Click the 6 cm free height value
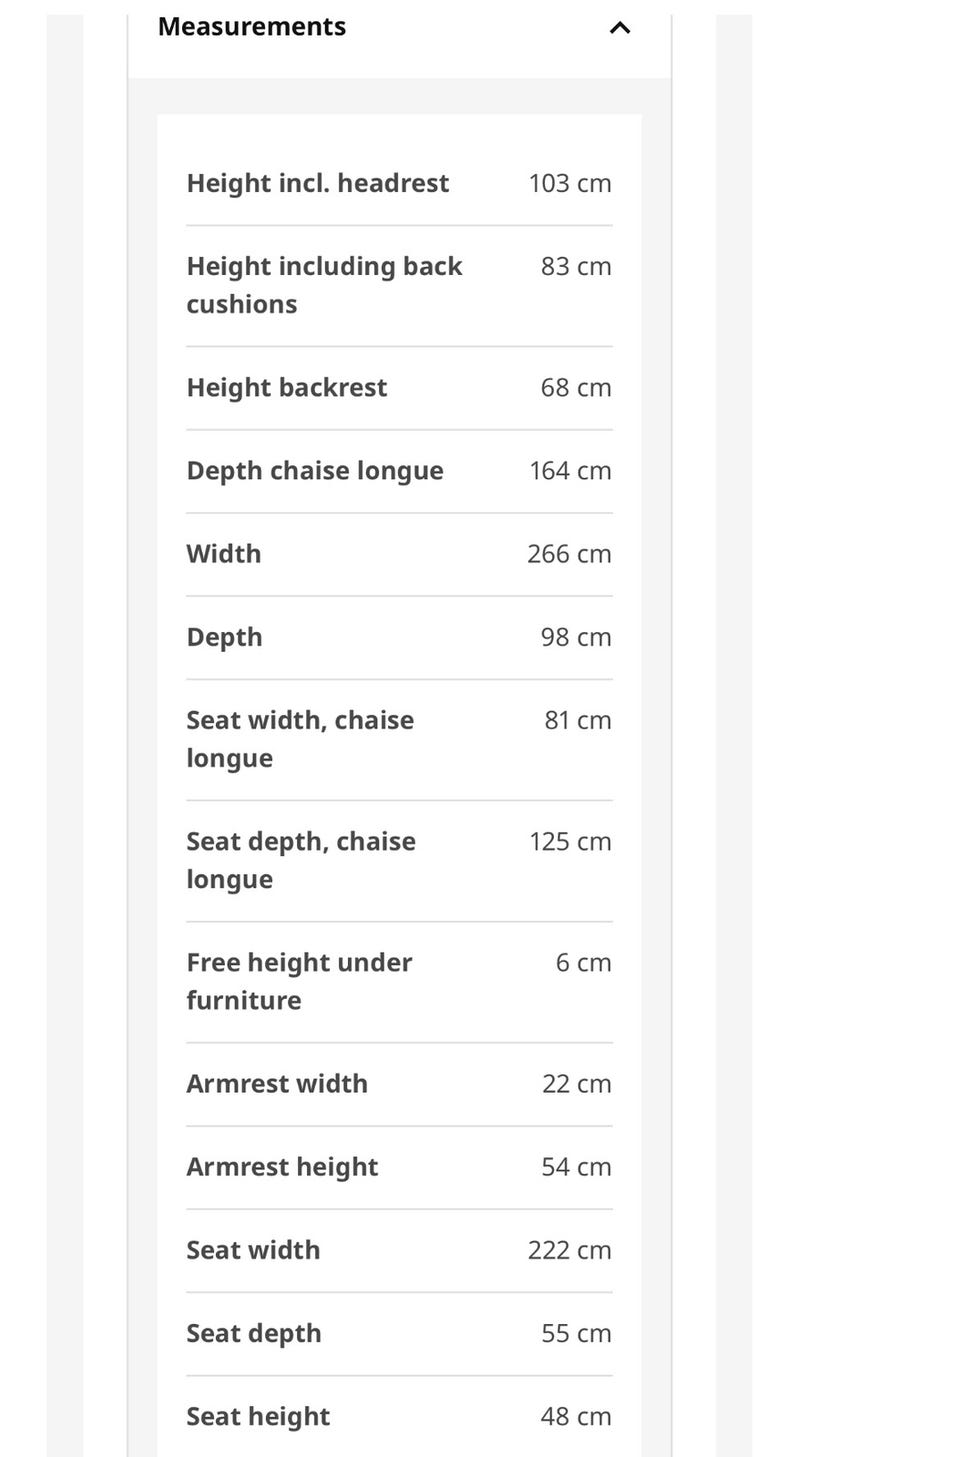The width and height of the screenshot is (960, 1457). tap(583, 963)
